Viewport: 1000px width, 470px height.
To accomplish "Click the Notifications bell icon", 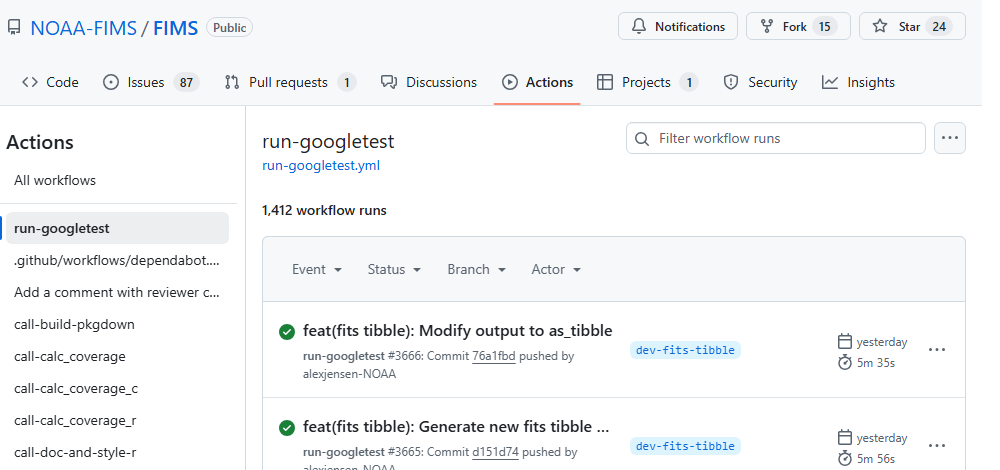I will 639,27.
